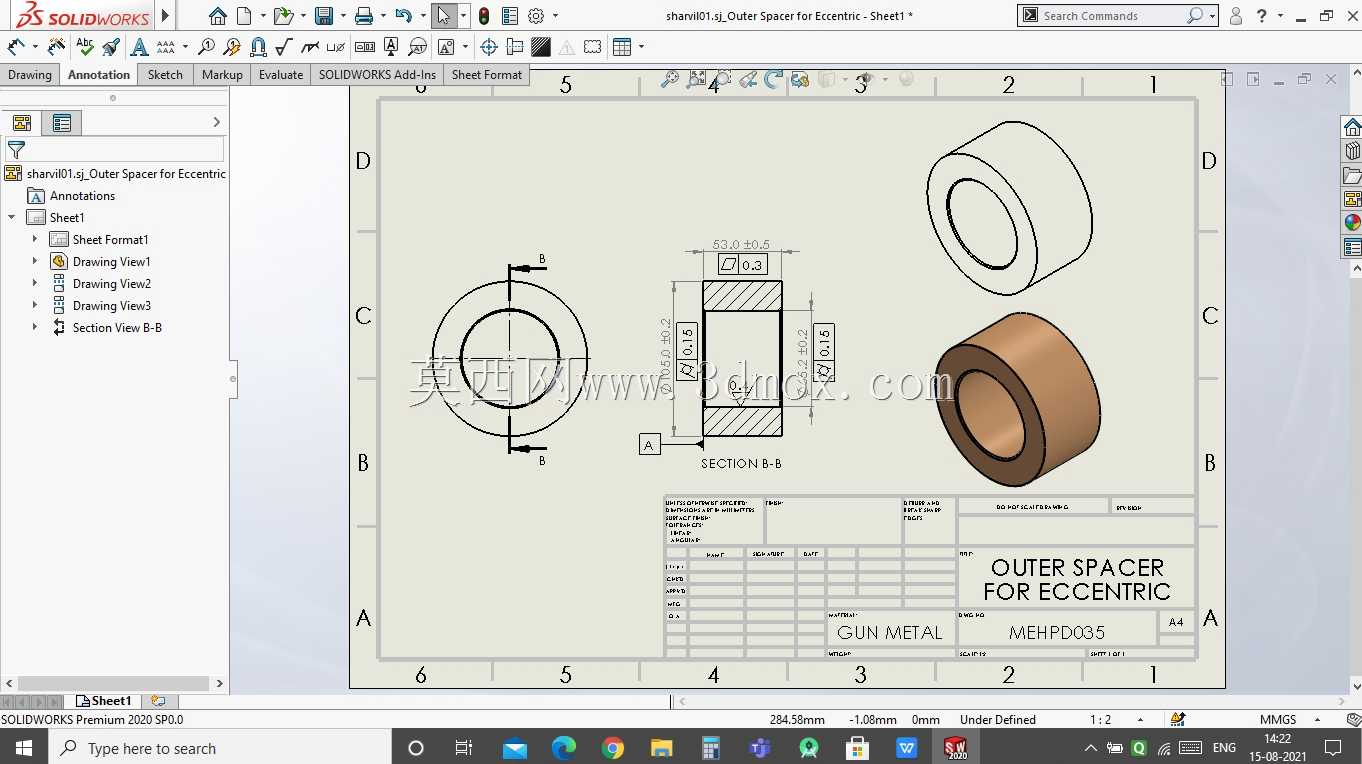Image resolution: width=1362 pixels, height=764 pixels.
Task: Open the Tables dropdown arrow
Action: point(641,46)
